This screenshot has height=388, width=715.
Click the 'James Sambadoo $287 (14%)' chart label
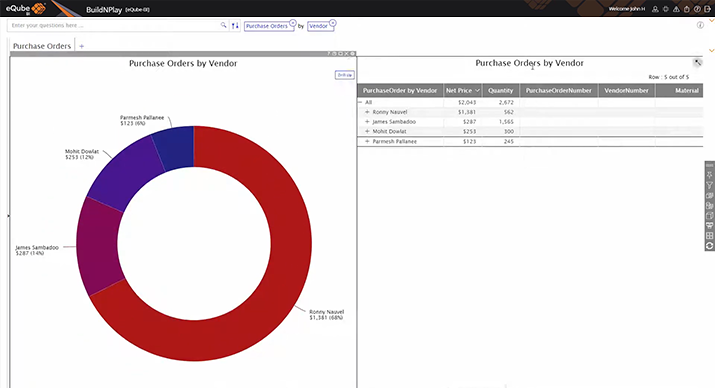point(37,250)
